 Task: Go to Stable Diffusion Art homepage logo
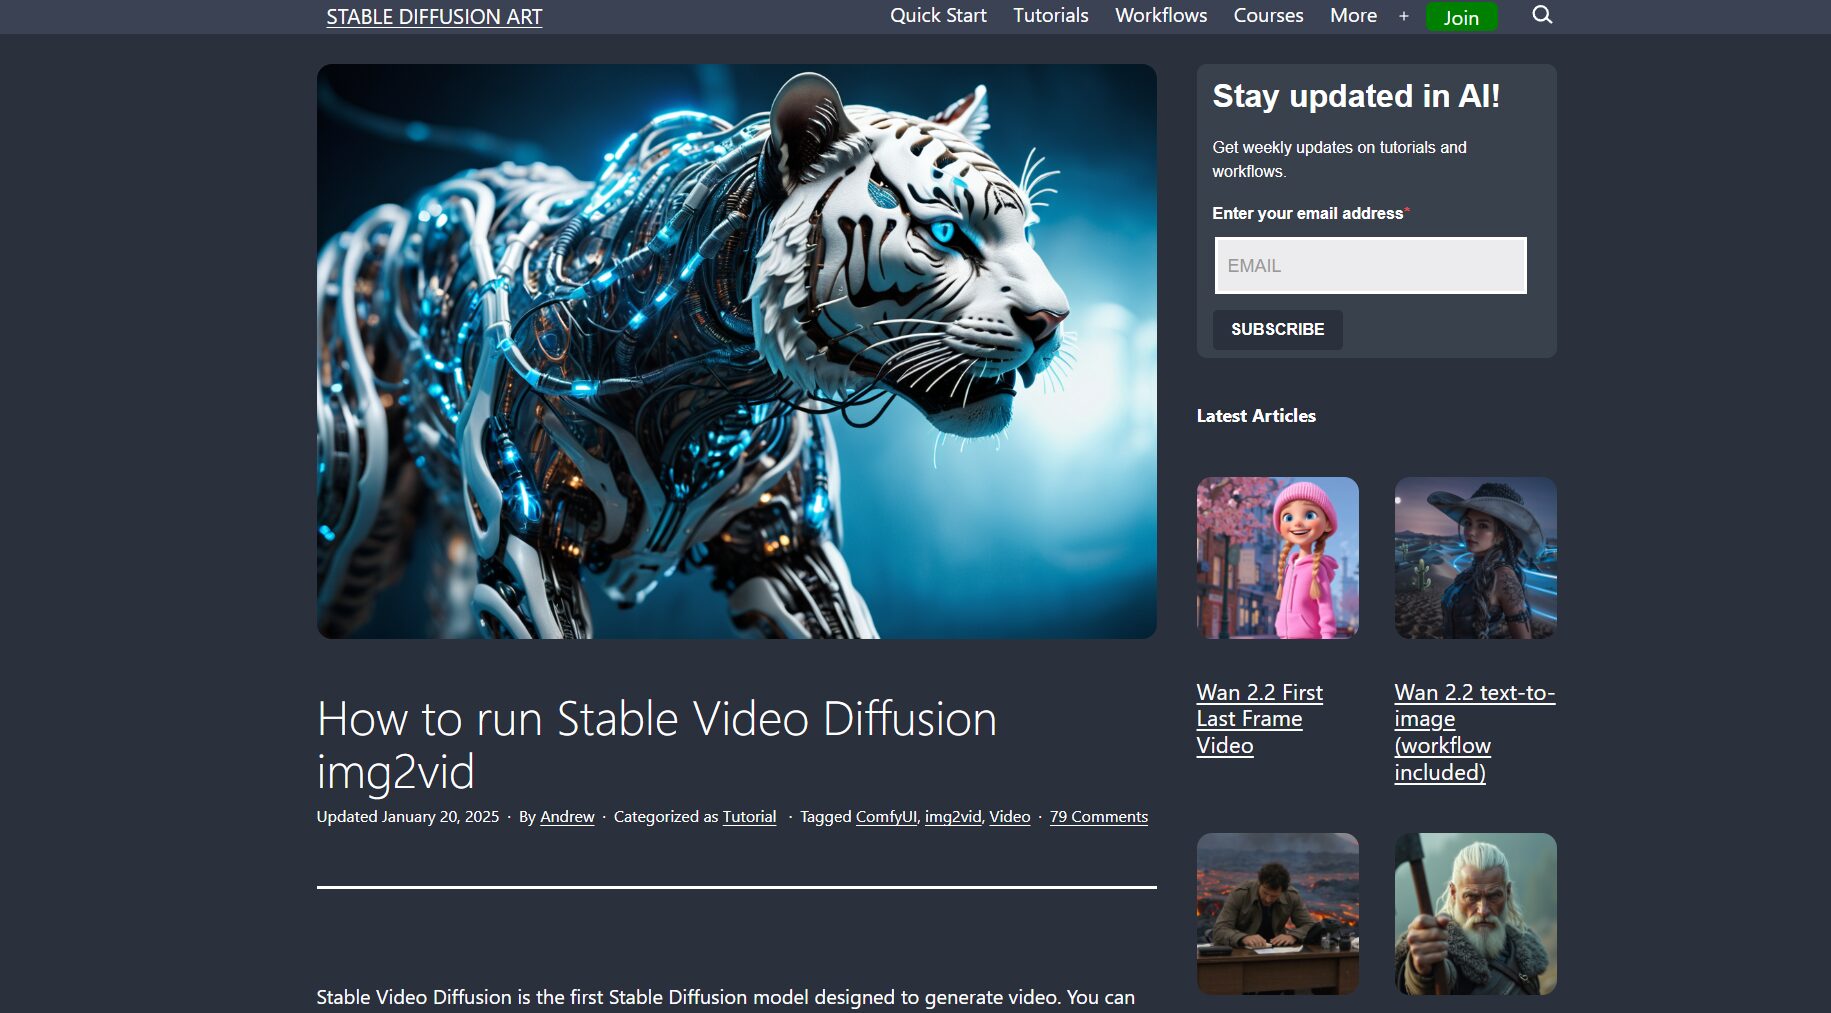pyautogui.click(x=434, y=17)
